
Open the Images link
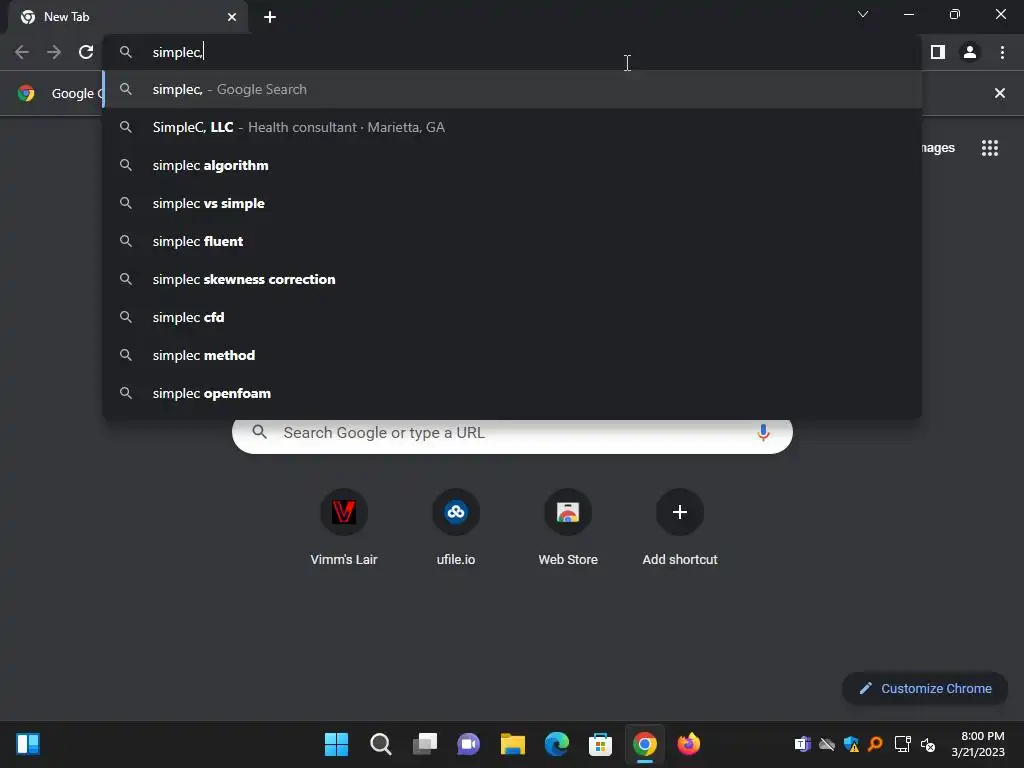click(x=938, y=148)
